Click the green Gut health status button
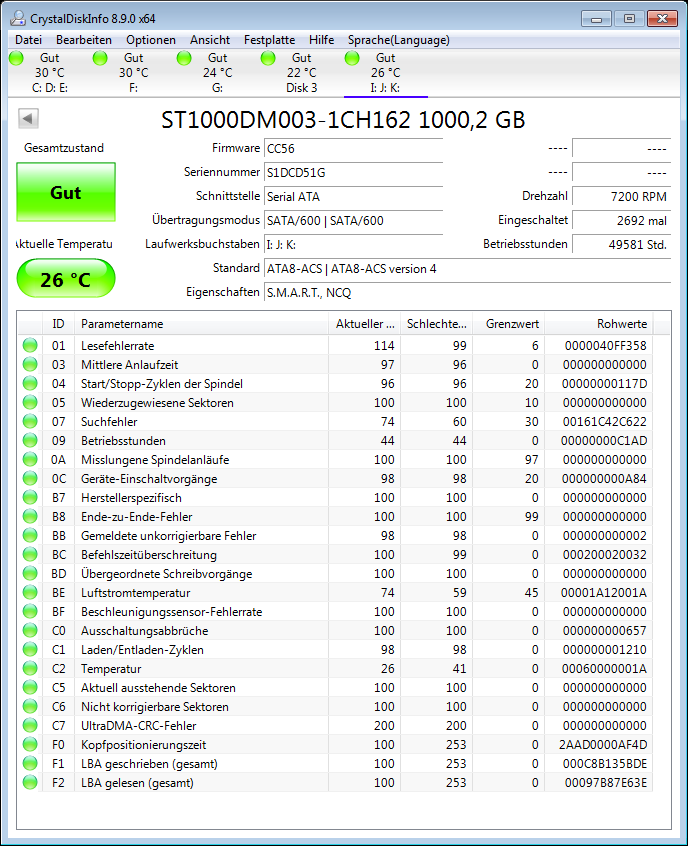Image resolution: width=688 pixels, height=846 pixels. point(66,192)
